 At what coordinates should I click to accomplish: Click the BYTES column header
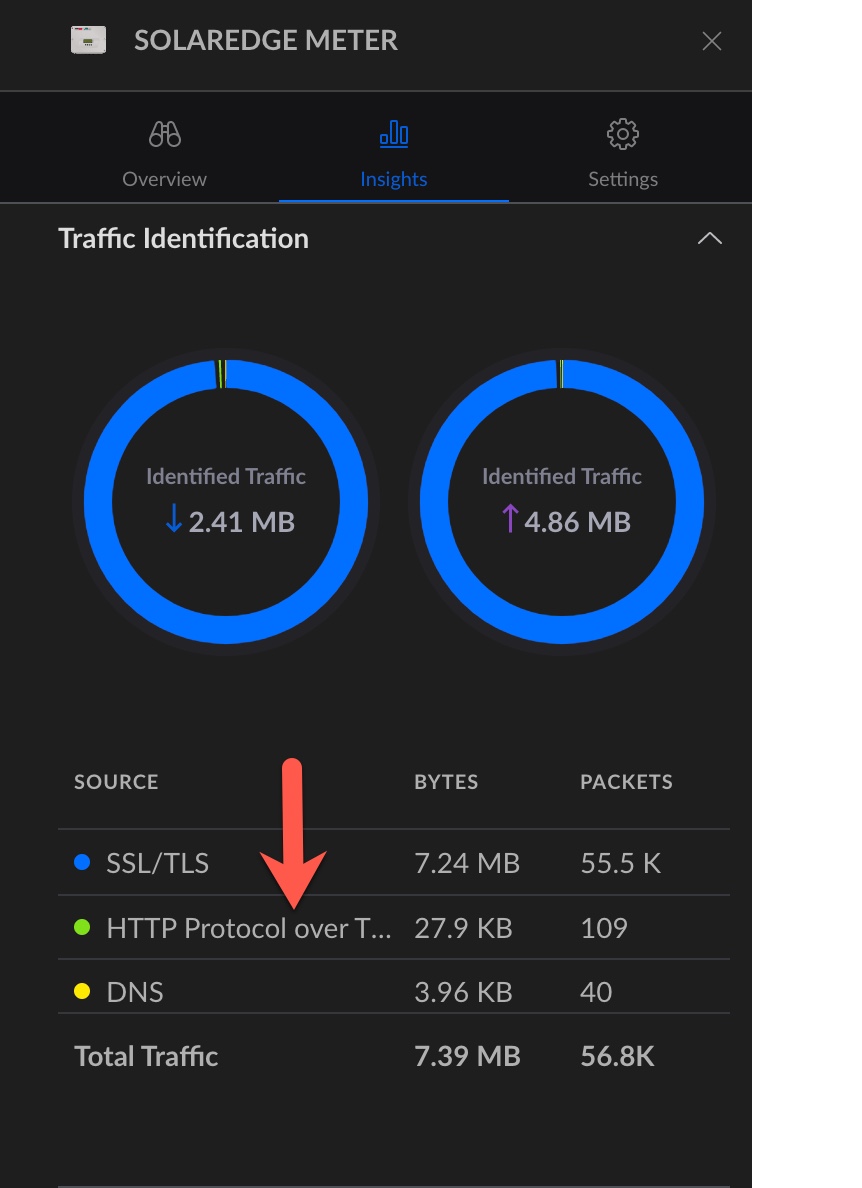pyautogui.click(x=446, y=782)
